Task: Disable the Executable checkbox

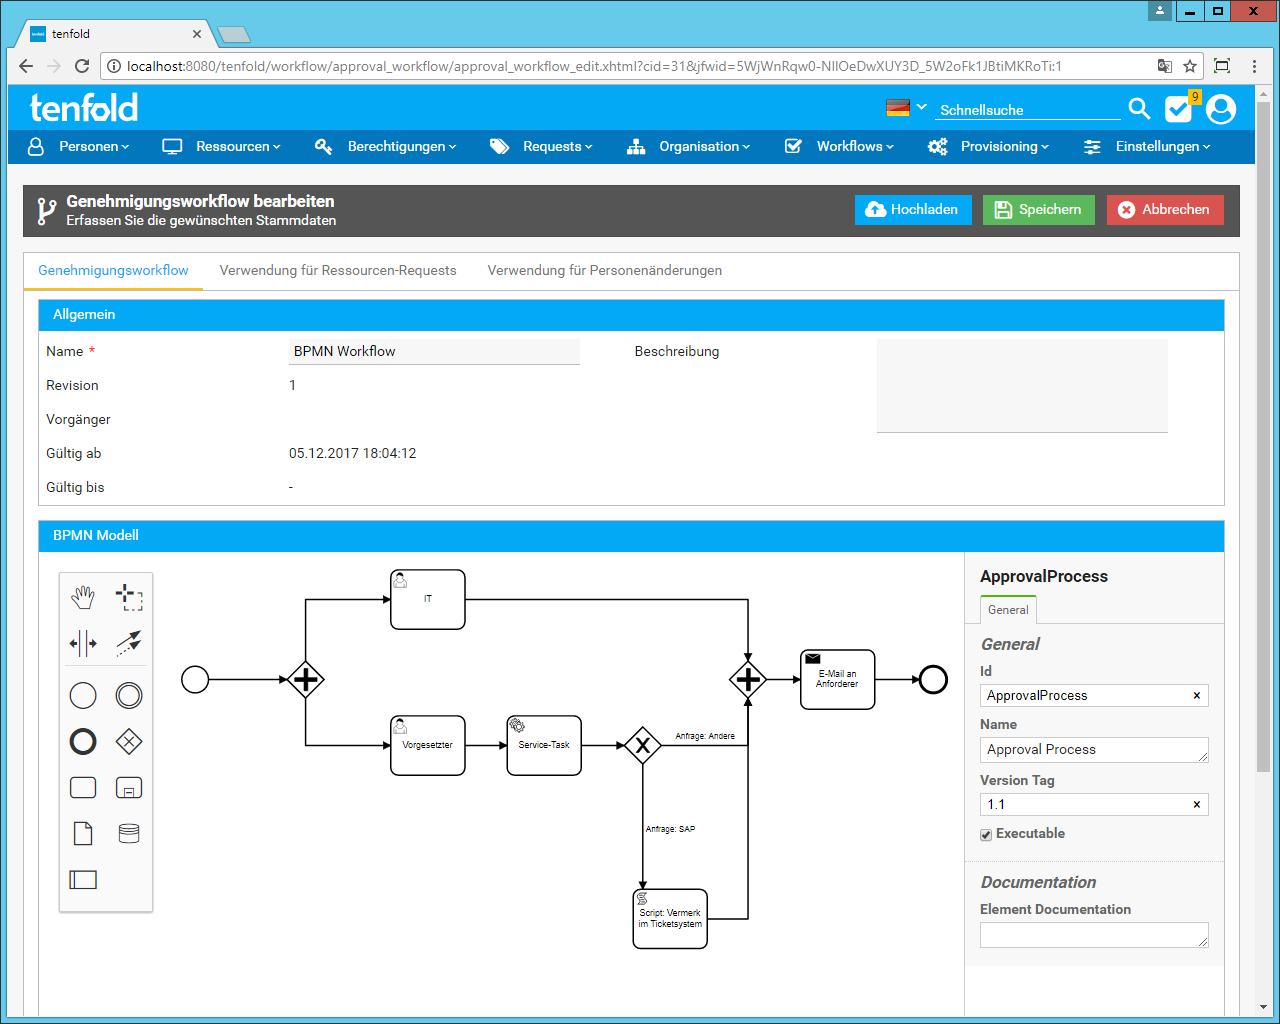Action: (x=986, y=834)
